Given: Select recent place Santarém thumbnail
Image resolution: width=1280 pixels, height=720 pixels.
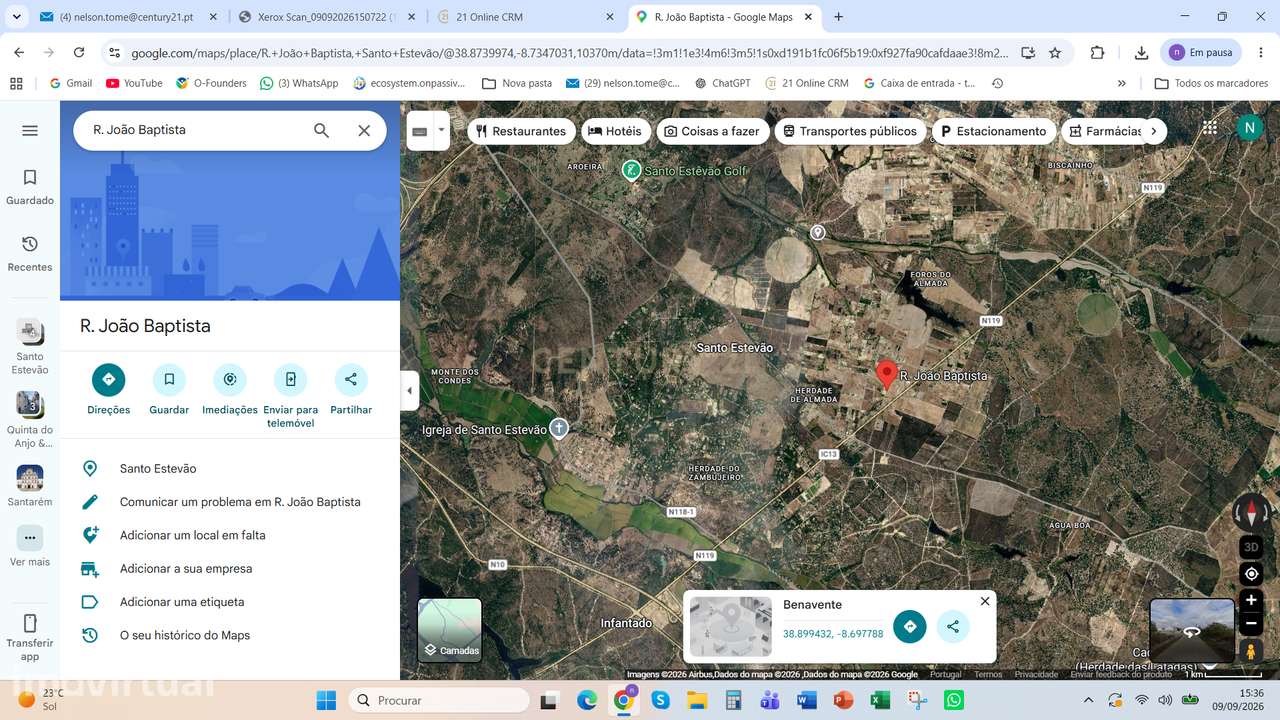Looking at the screenshot, I should (x=30, y=478).
